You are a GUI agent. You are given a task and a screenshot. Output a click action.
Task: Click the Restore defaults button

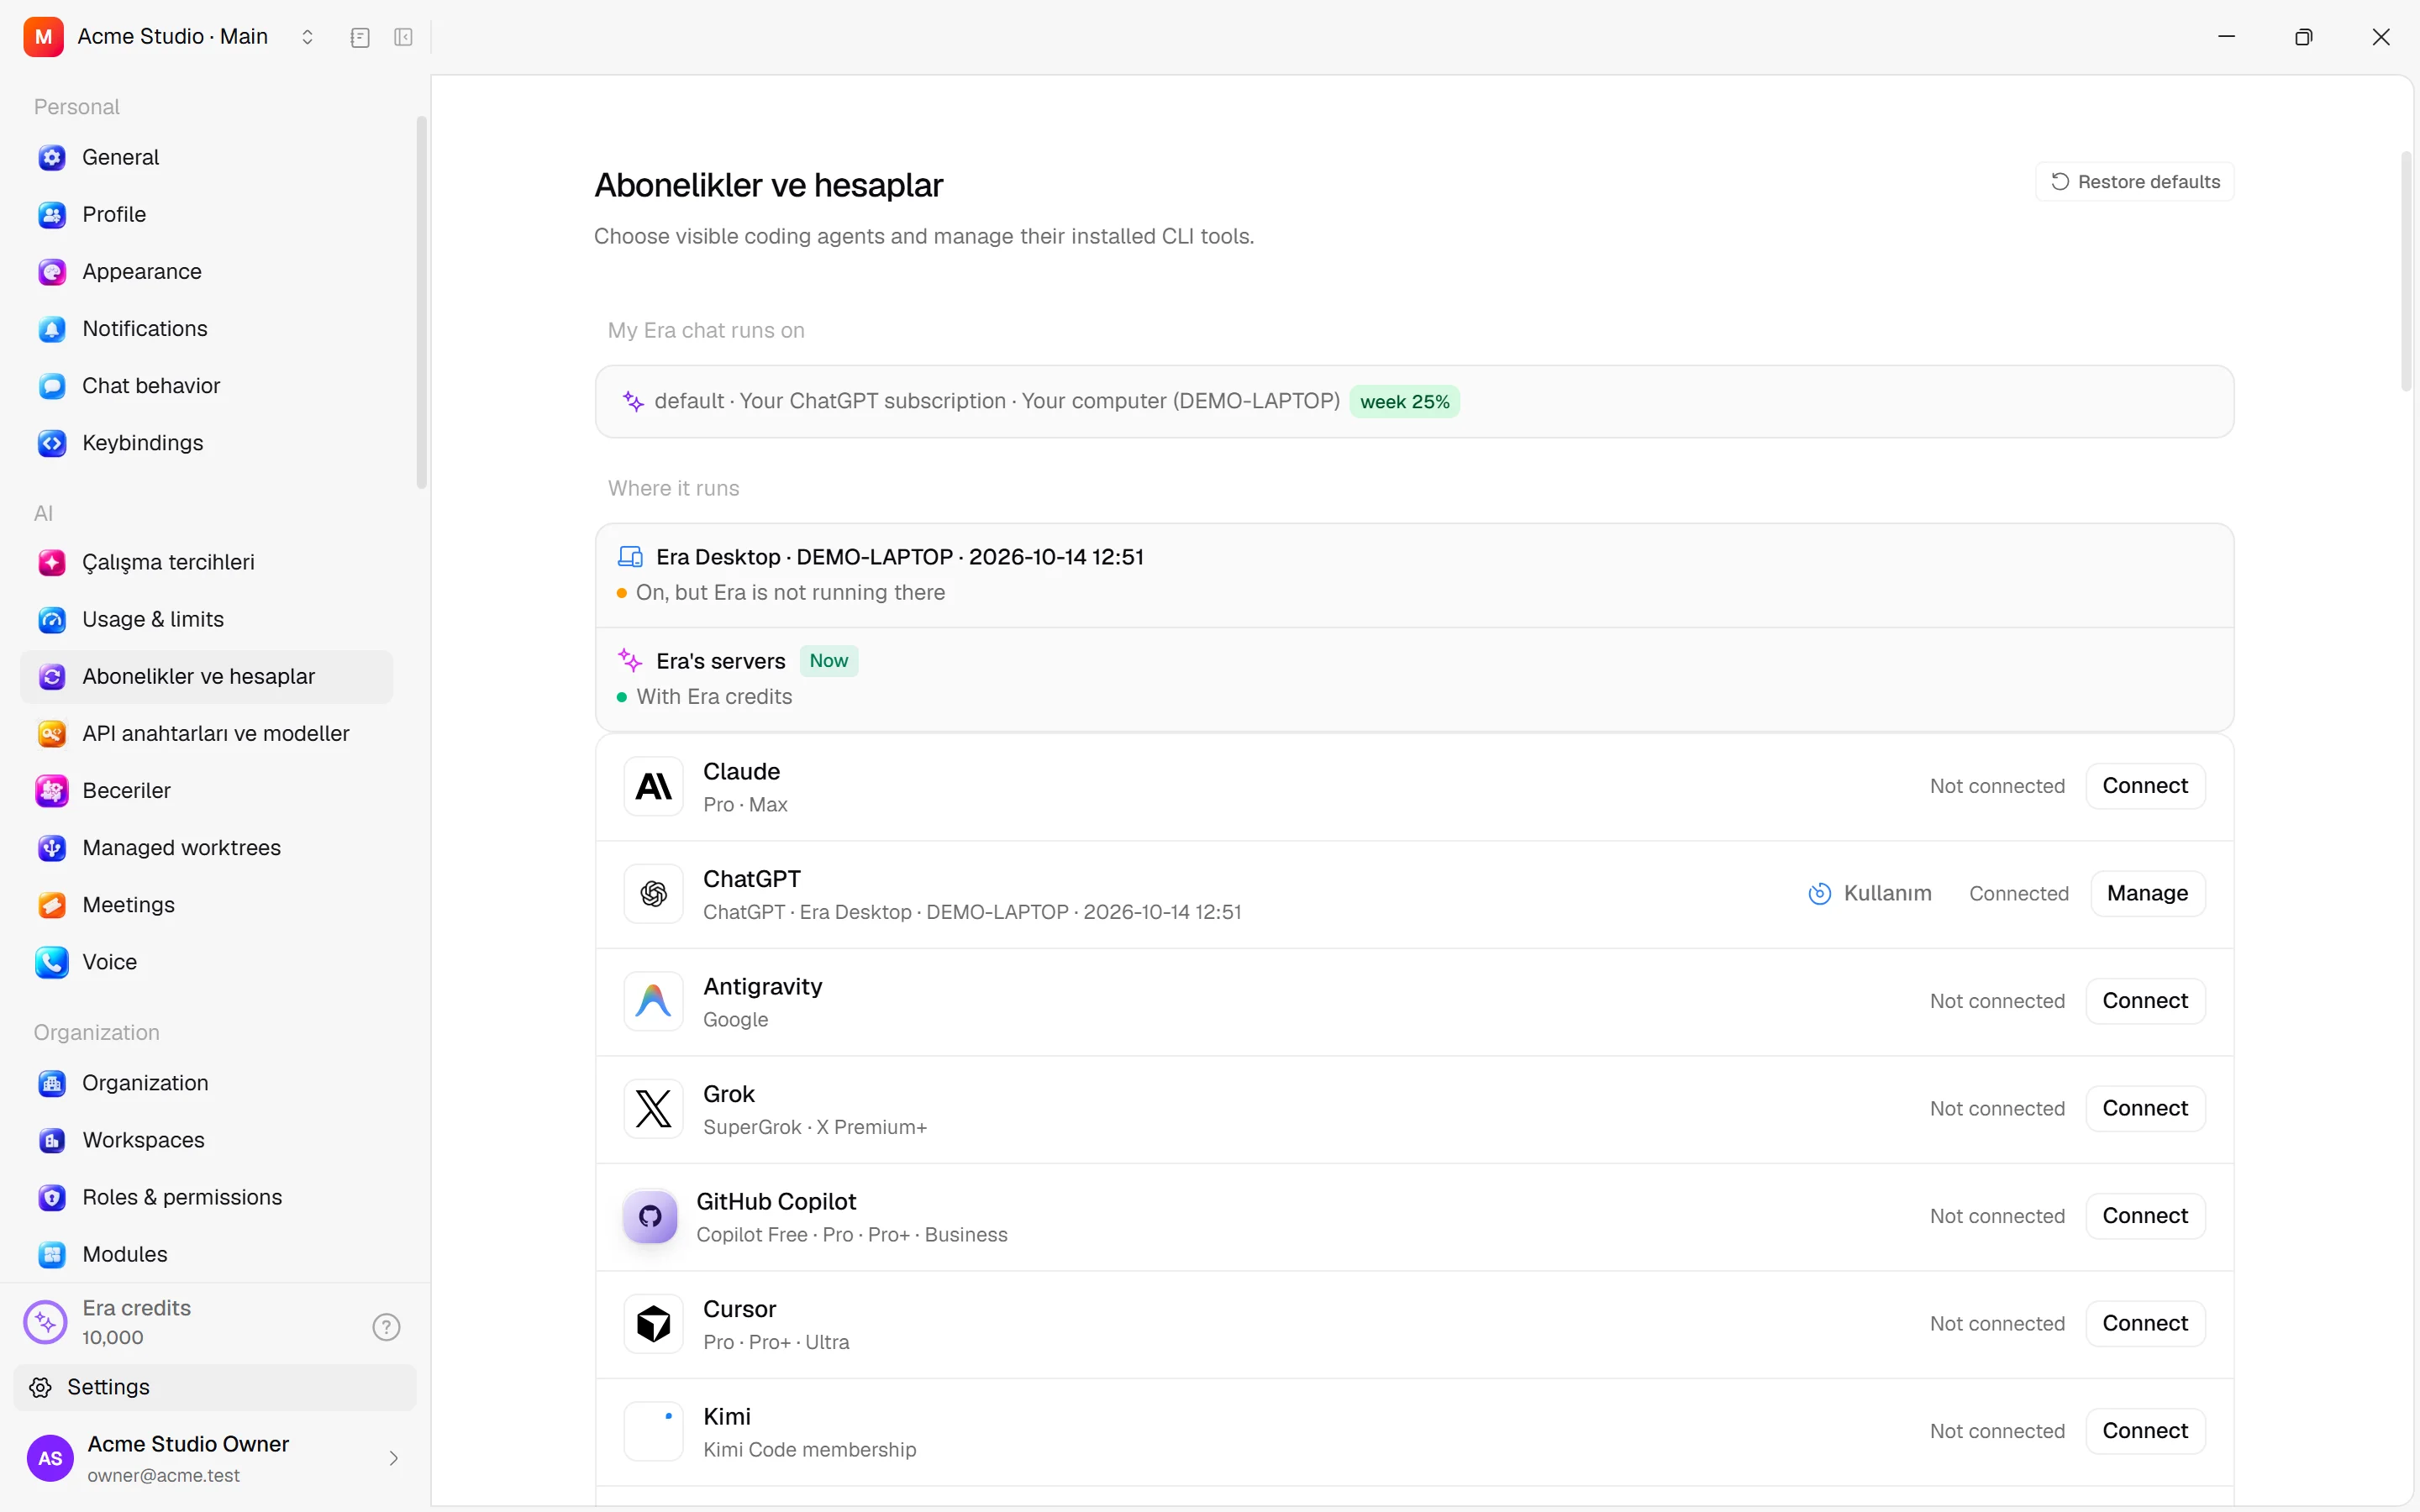[2135, 182]
